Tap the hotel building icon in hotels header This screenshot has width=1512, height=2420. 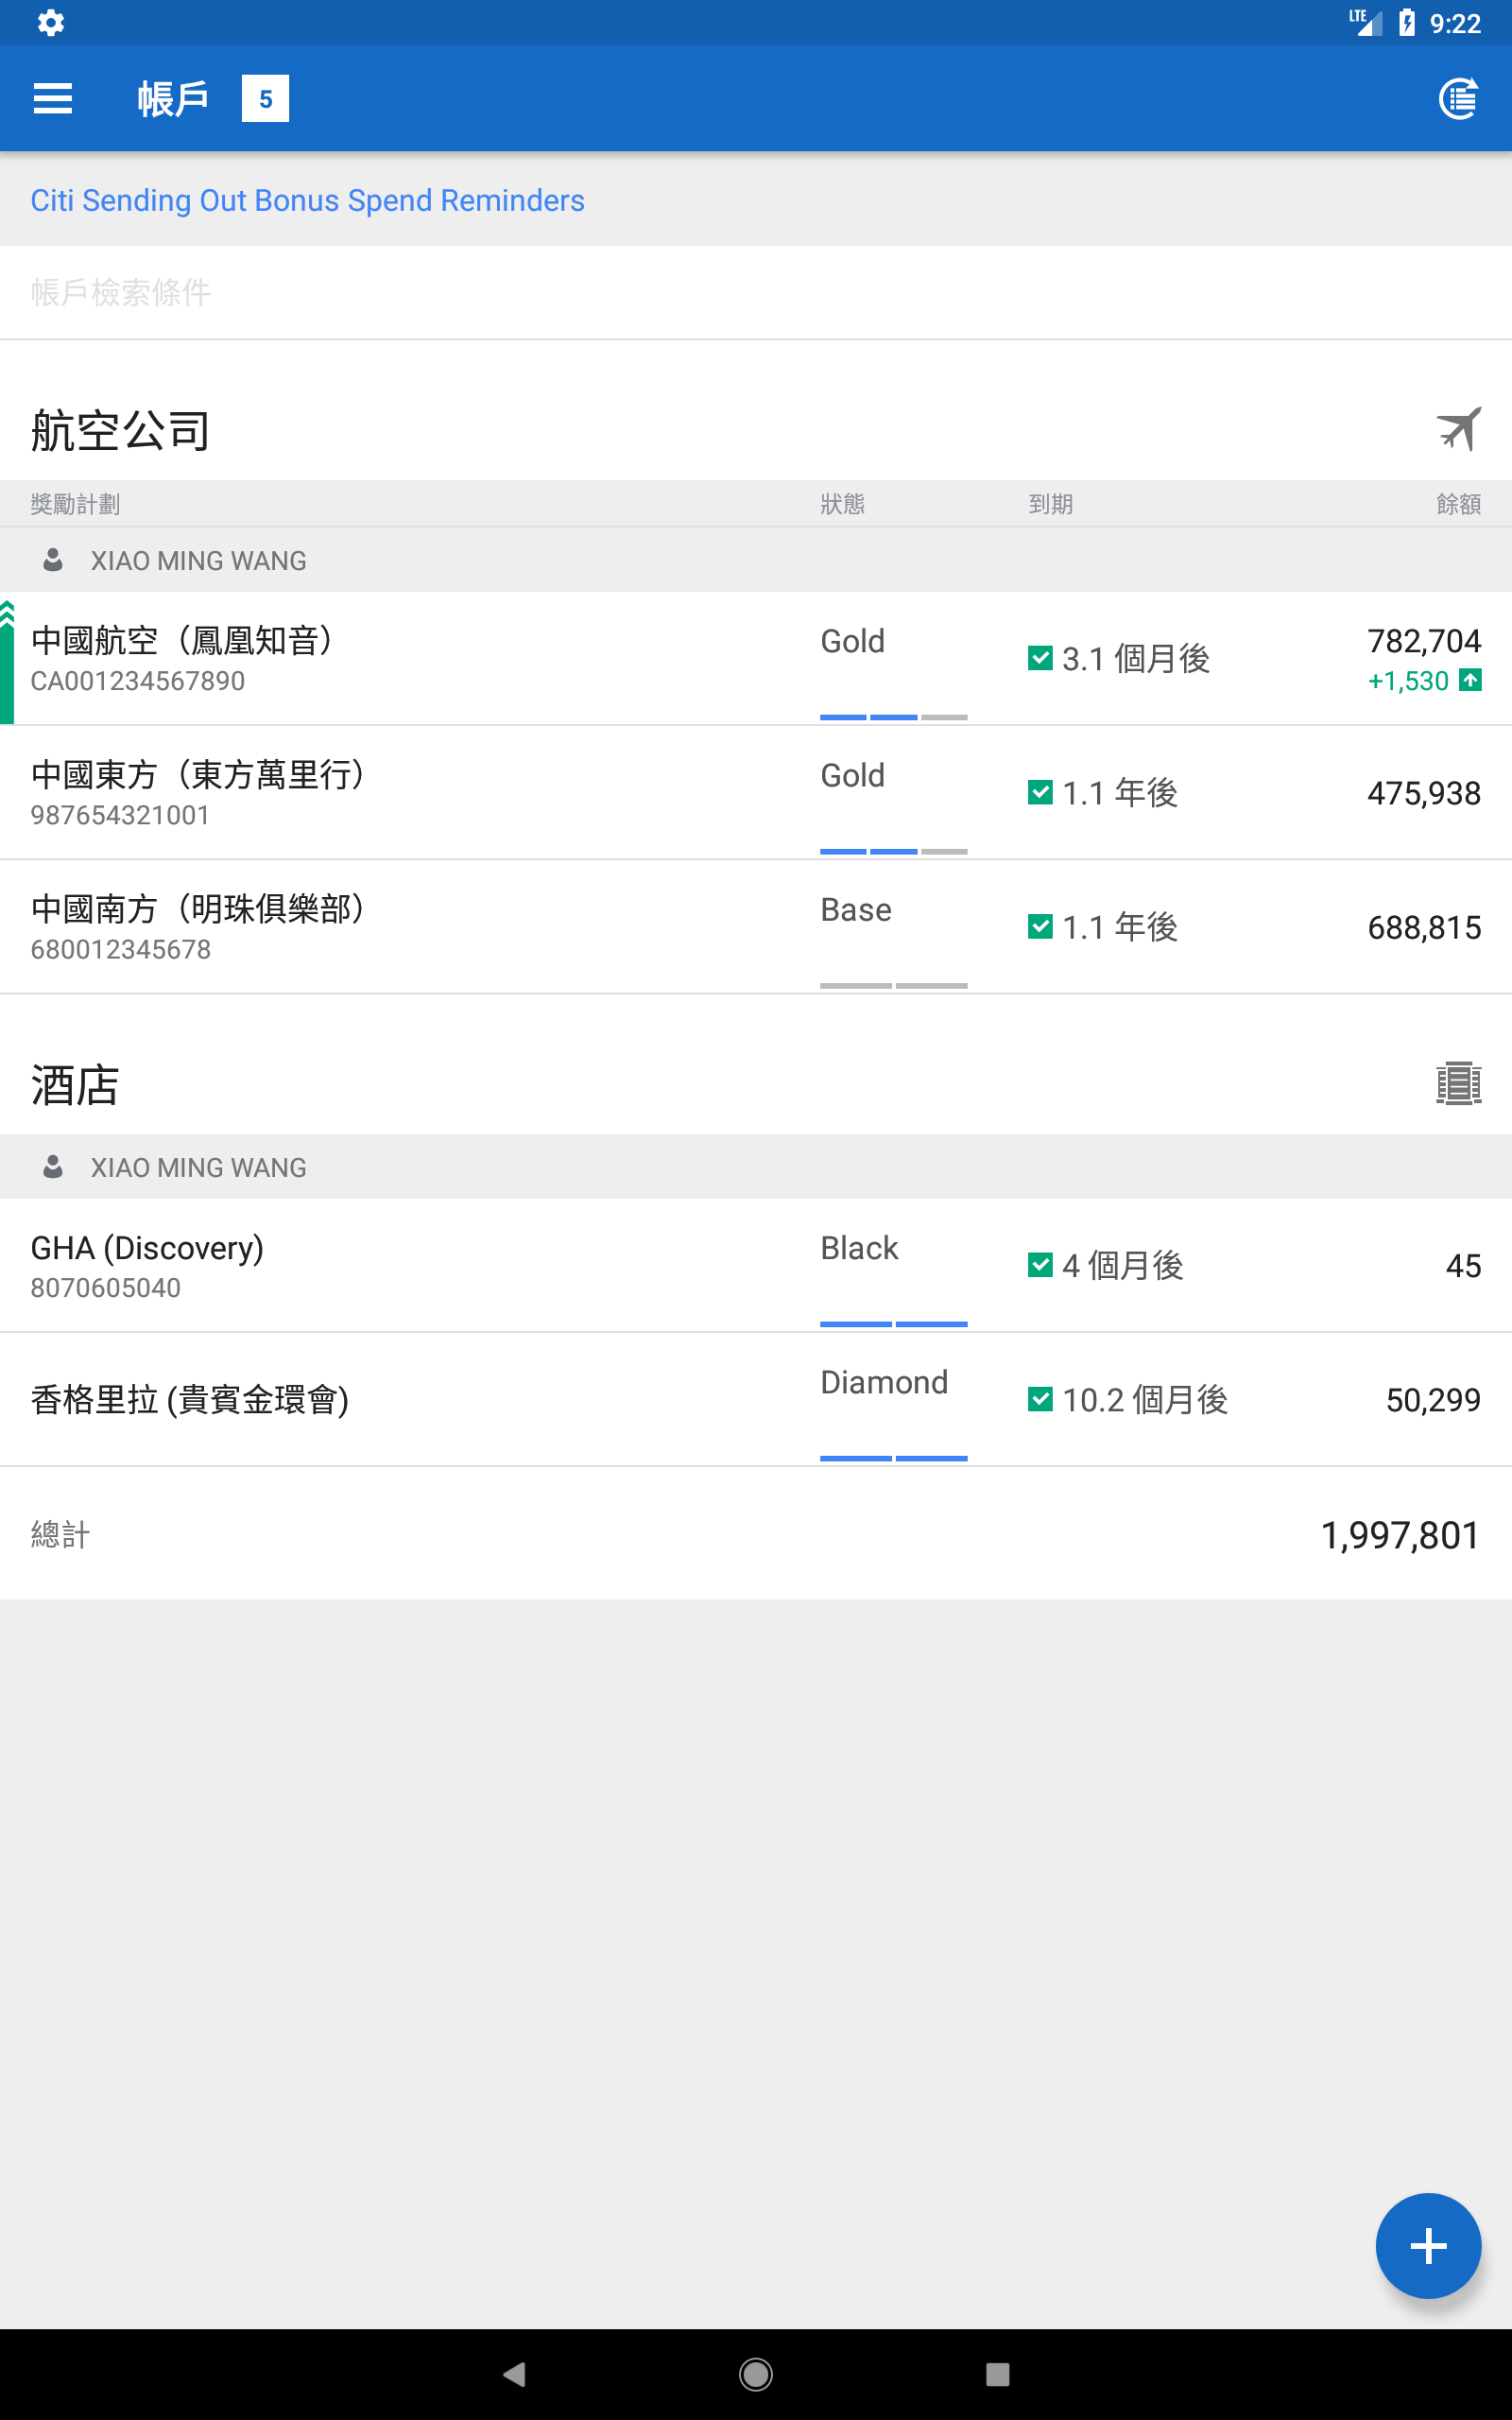[x=1458, y=1083]
